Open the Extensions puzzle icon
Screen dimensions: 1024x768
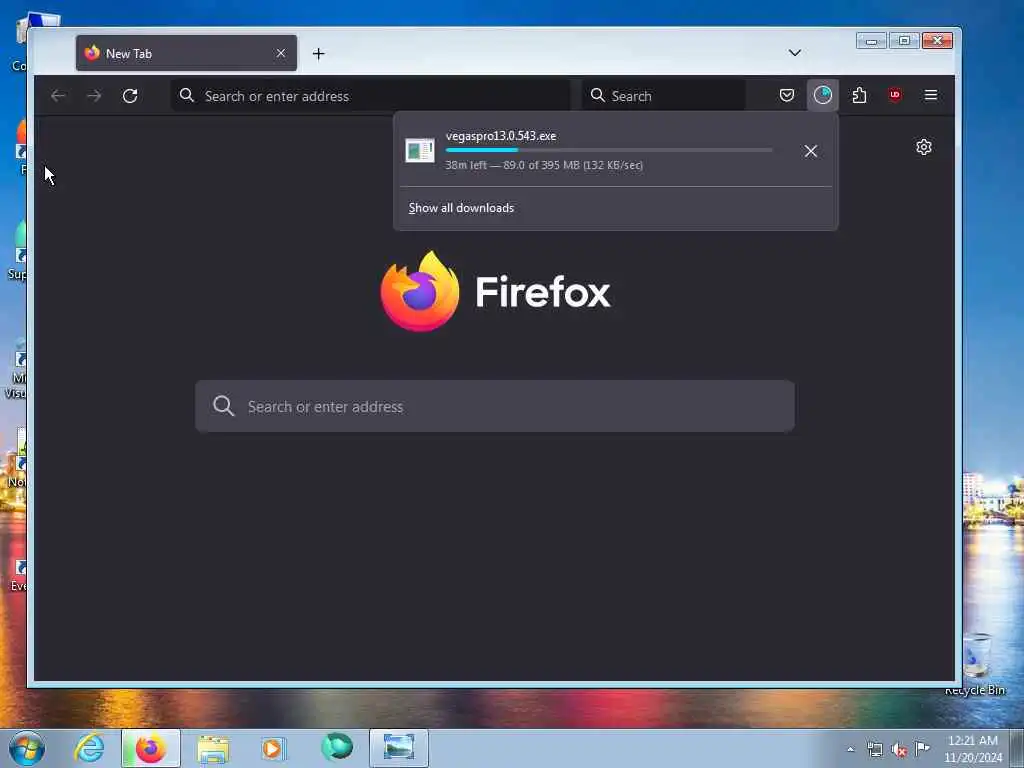(x=859, y=95)
